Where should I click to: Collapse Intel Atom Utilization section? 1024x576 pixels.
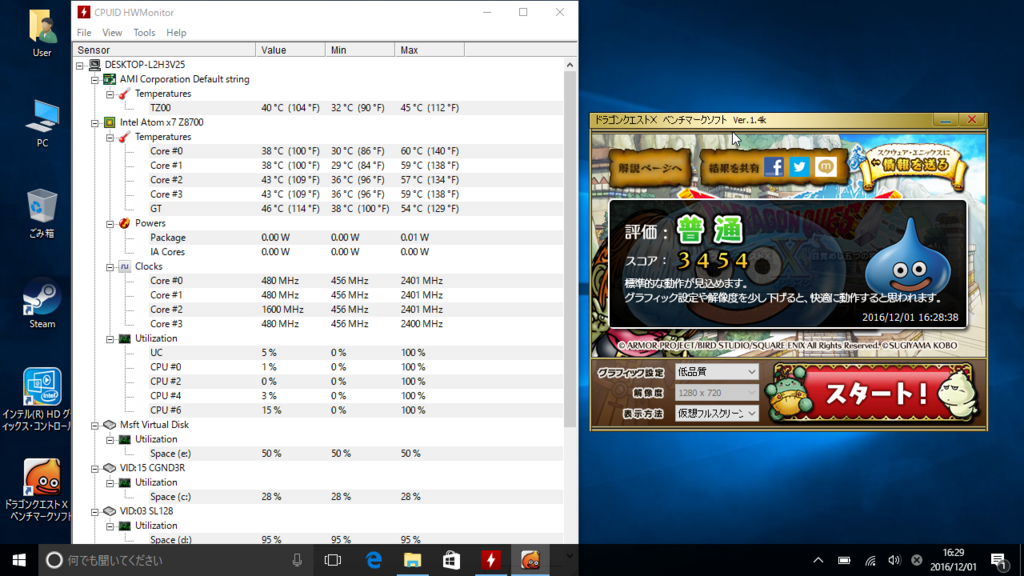tap(110, 338)
